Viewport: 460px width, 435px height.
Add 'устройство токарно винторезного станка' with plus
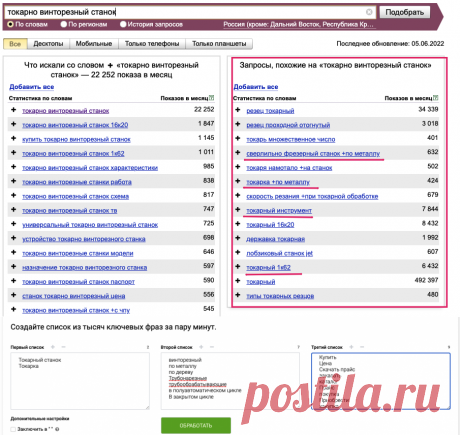(x=14, y=238)
